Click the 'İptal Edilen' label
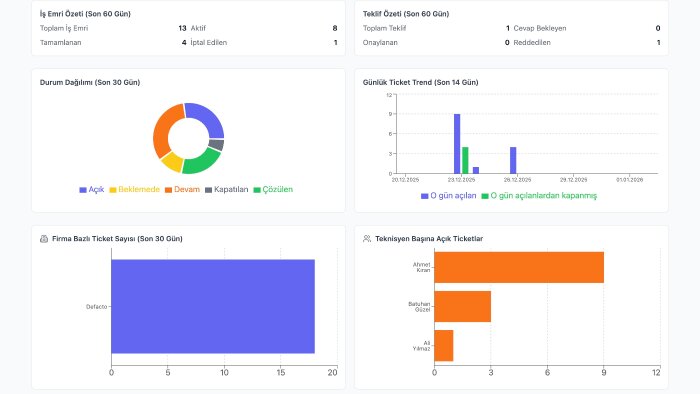This screenshot has width=700, height=394. [208, 42]
